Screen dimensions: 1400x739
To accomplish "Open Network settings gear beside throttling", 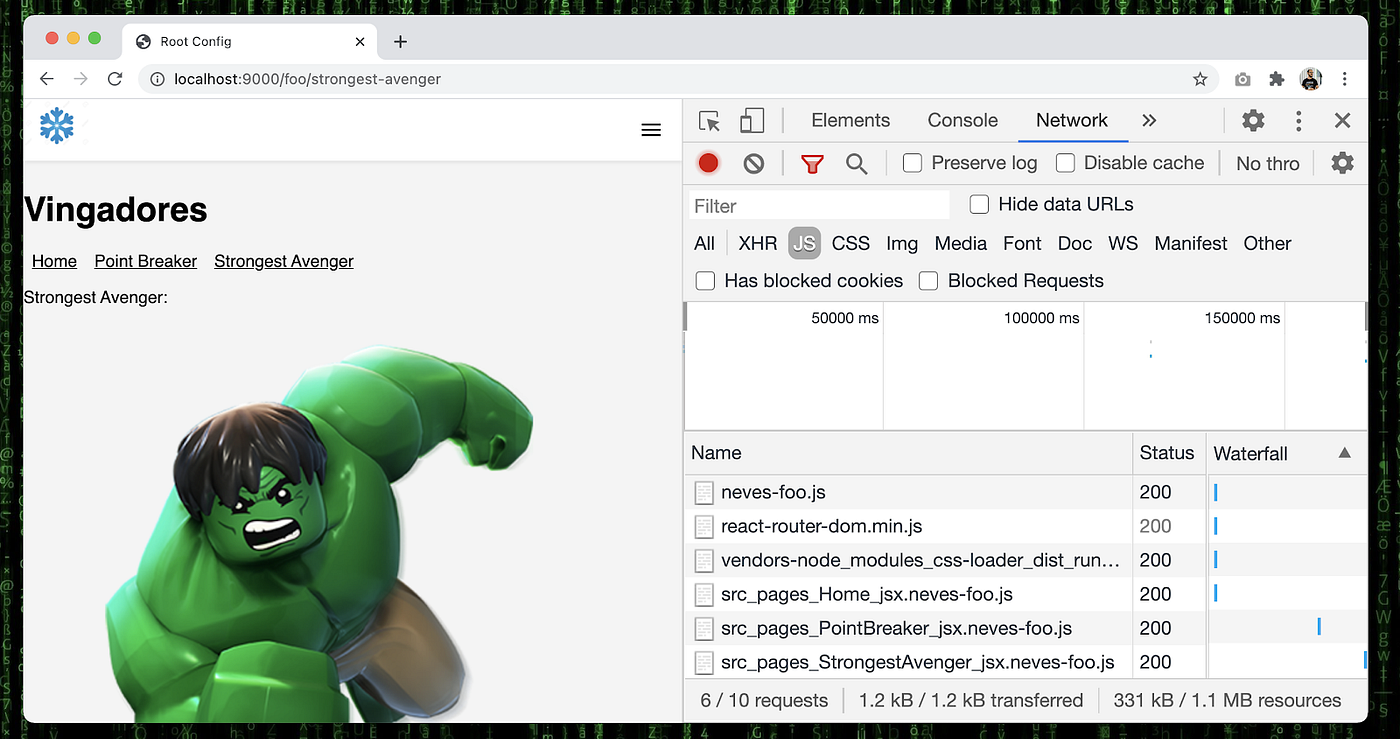I will click(1343, 163).
